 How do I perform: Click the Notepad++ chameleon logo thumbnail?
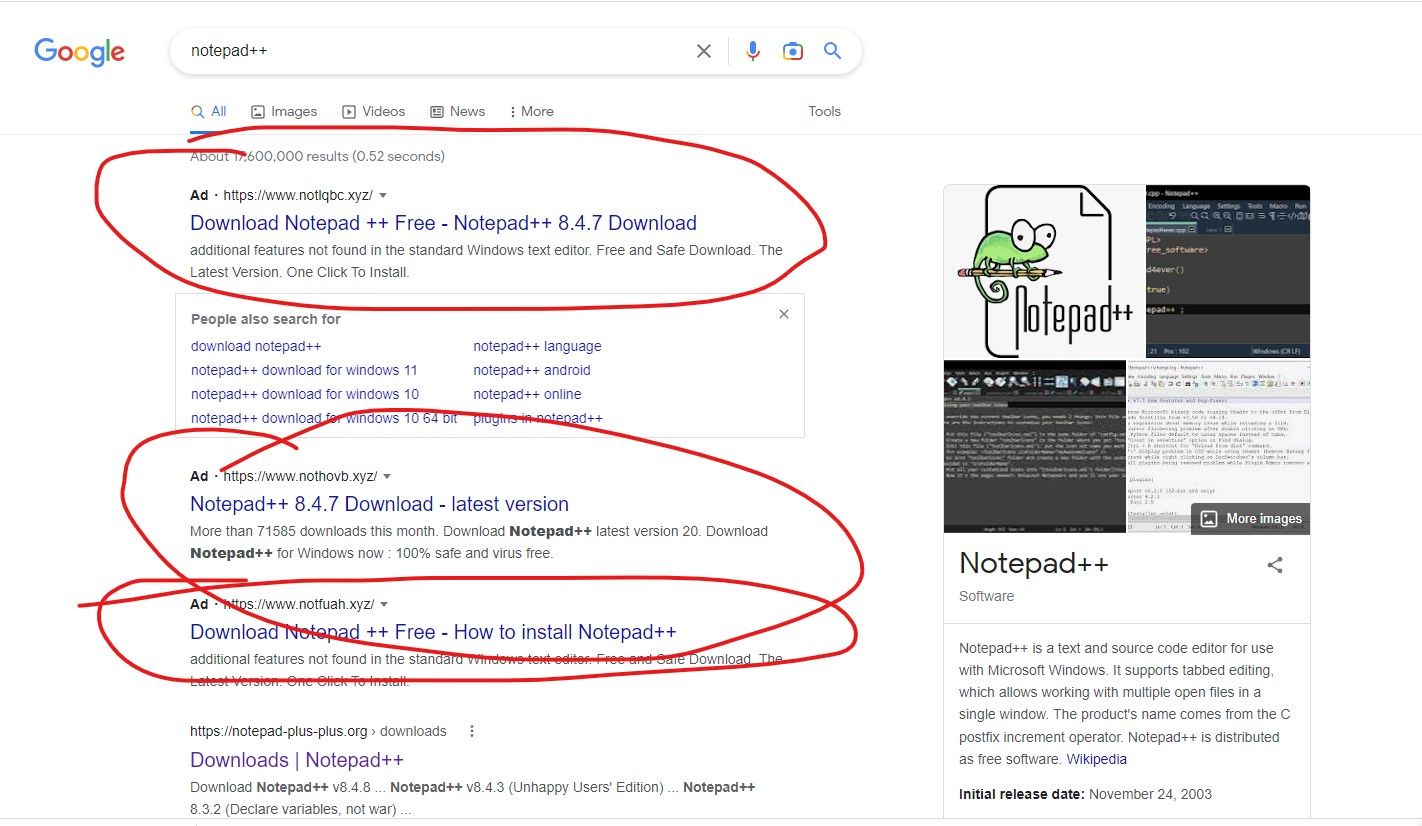pos(1043,271)
